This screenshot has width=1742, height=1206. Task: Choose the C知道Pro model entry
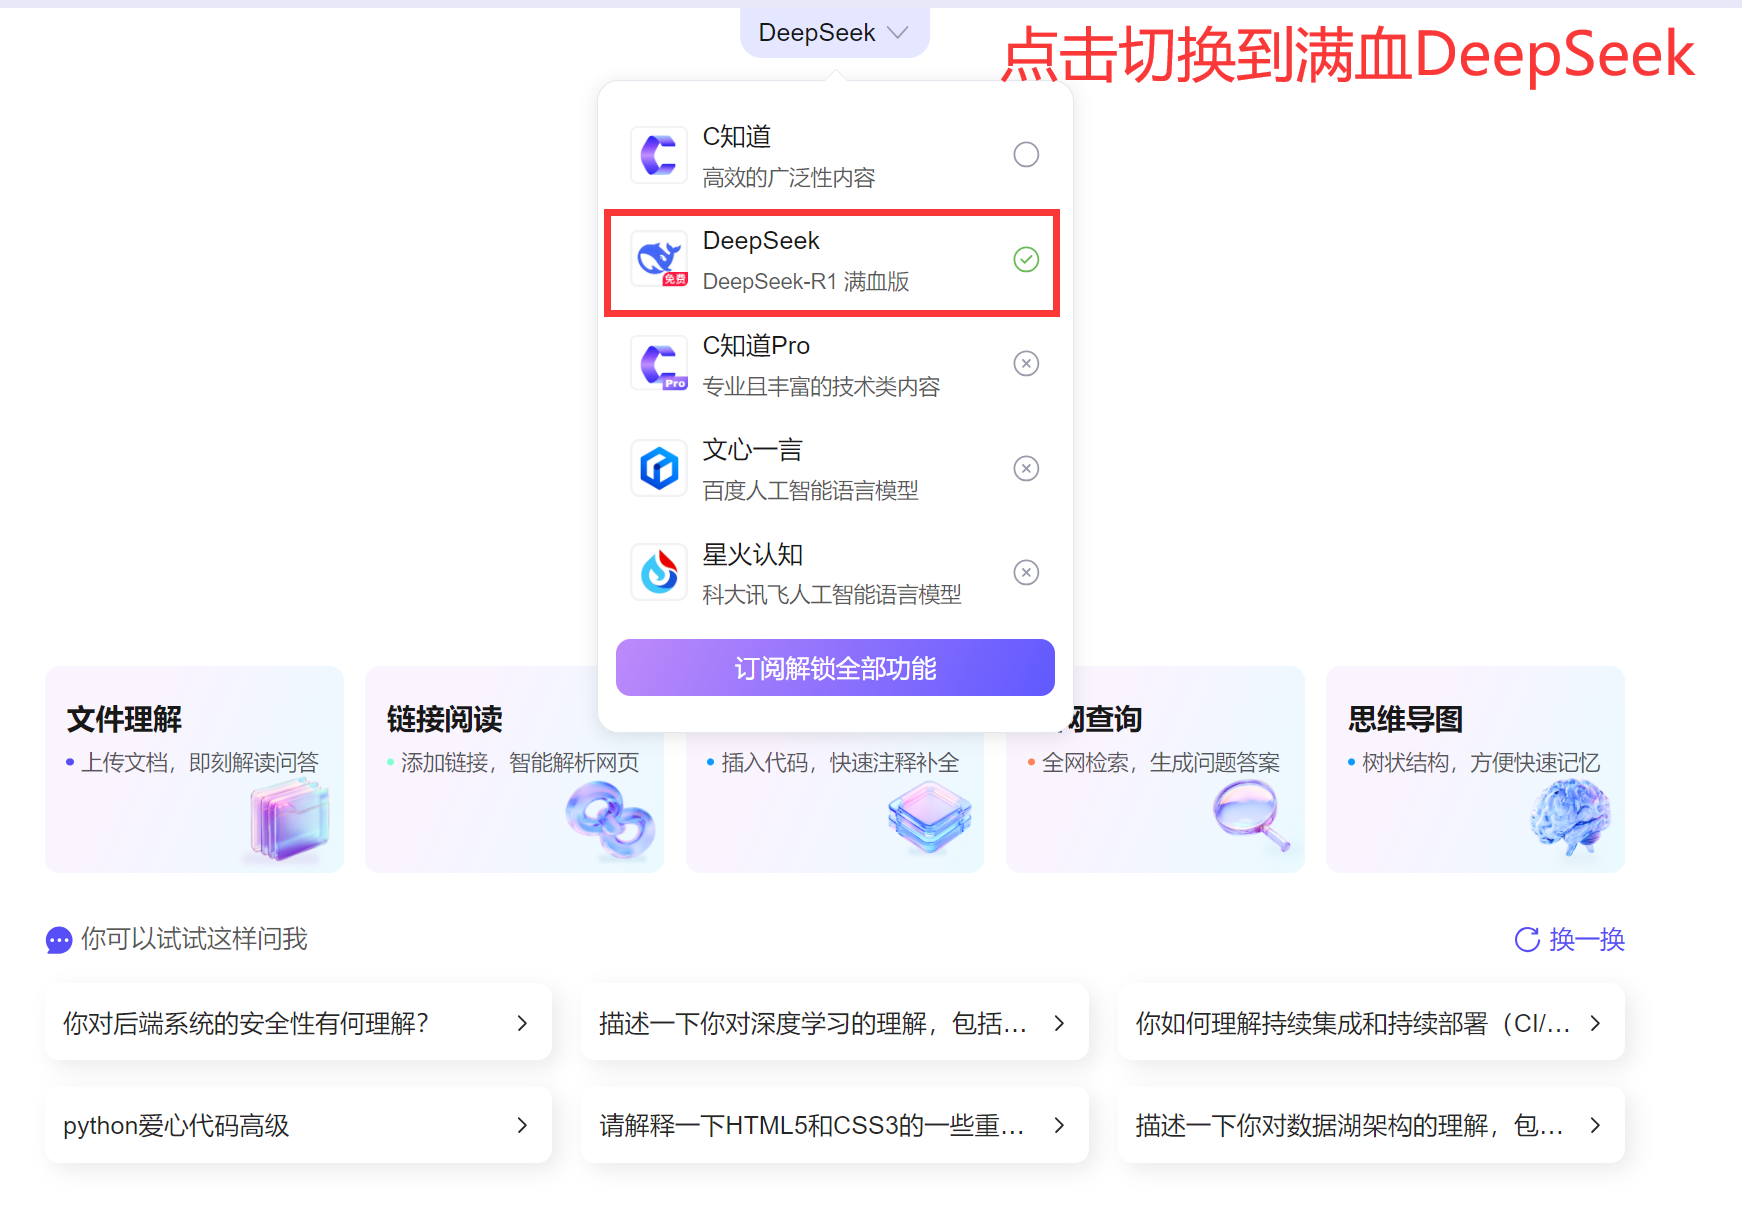point(835,364)
